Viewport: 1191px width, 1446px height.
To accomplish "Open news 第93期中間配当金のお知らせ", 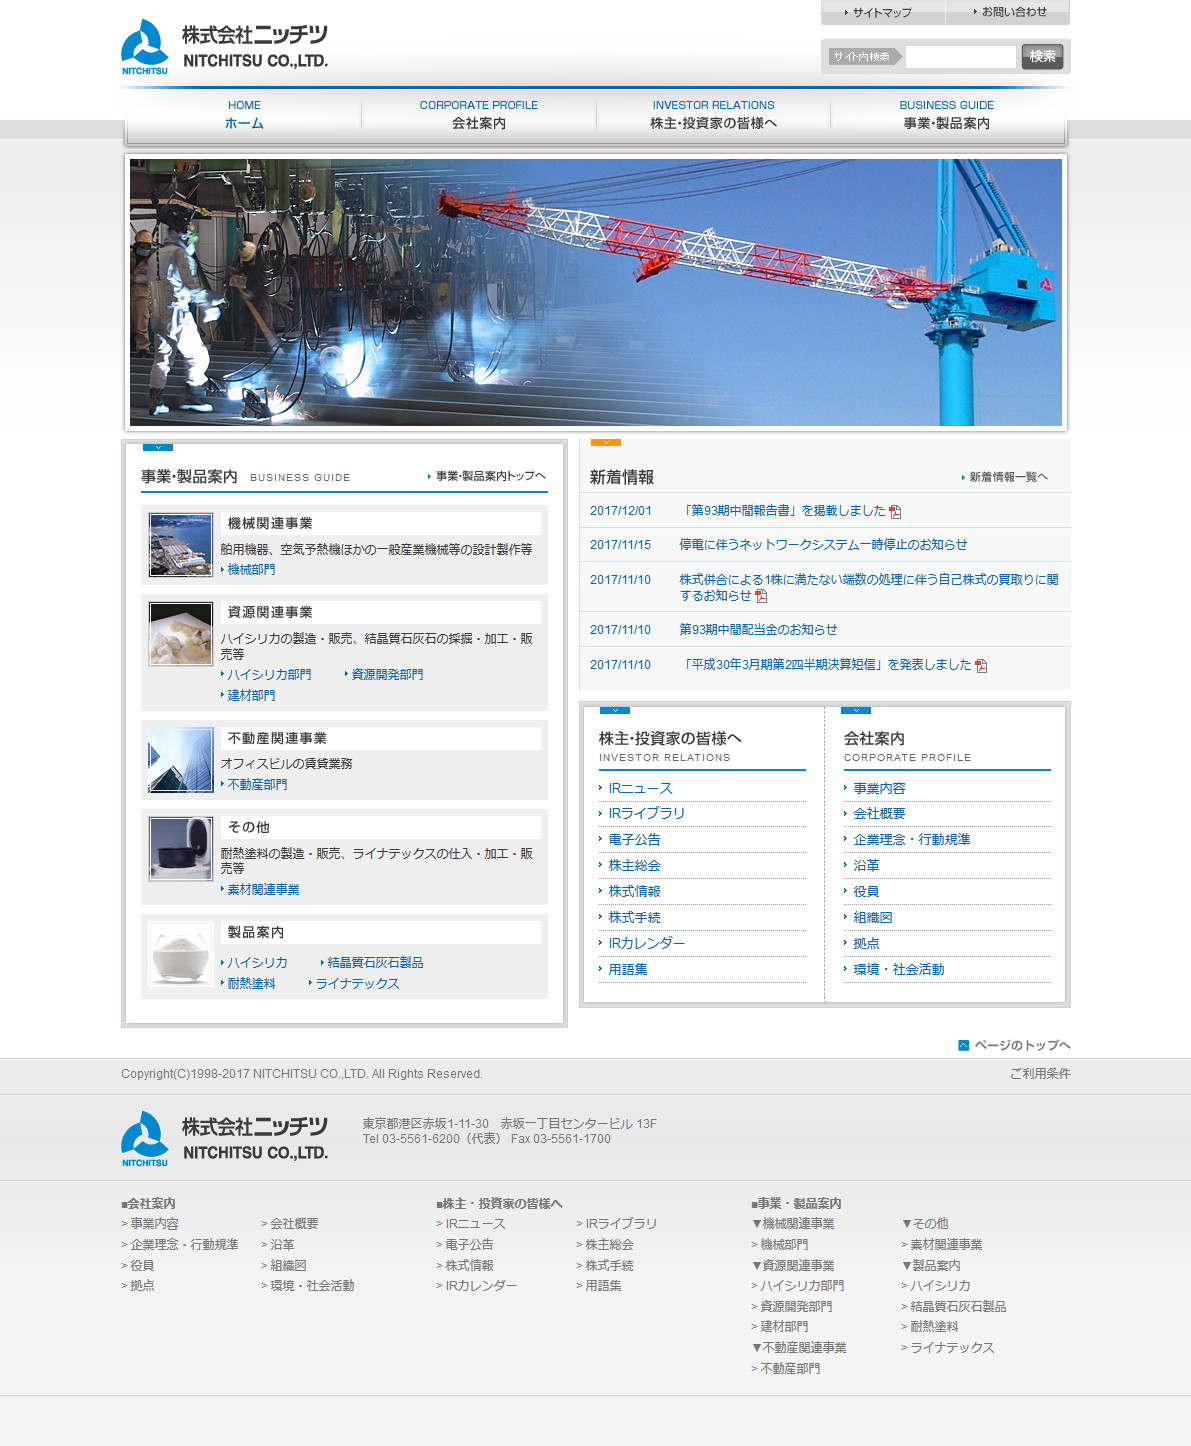I will (758, 630).
